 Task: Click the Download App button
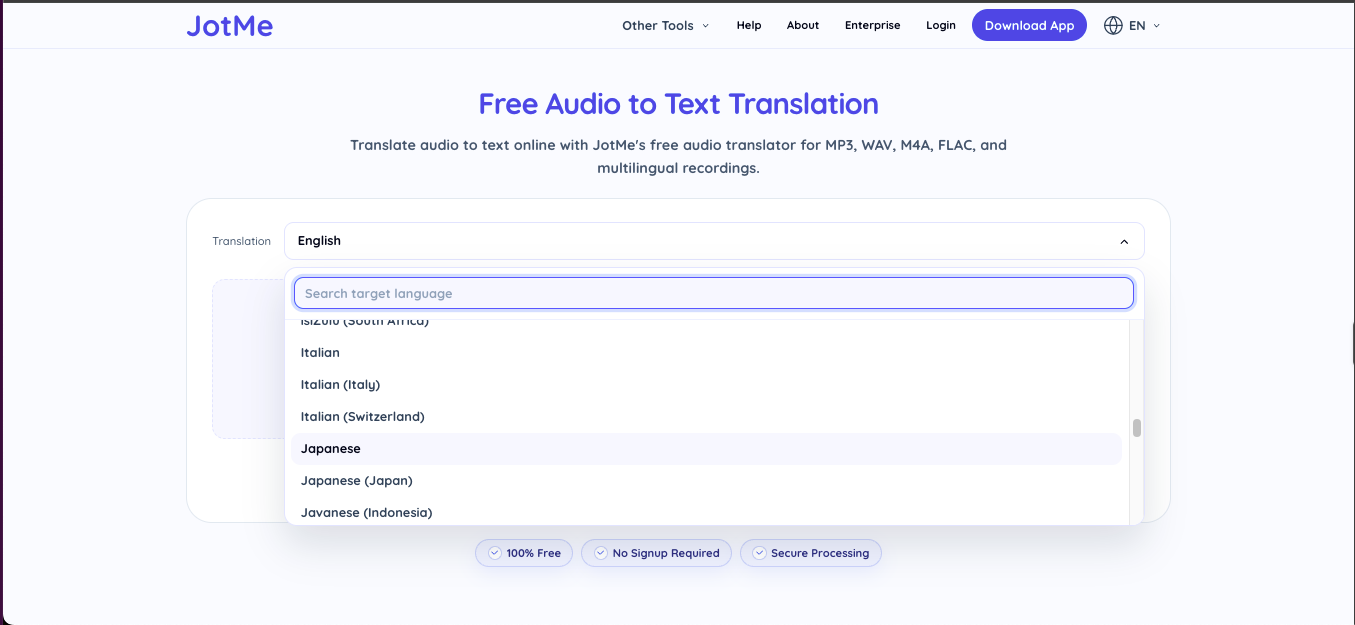pos(1029,26)
